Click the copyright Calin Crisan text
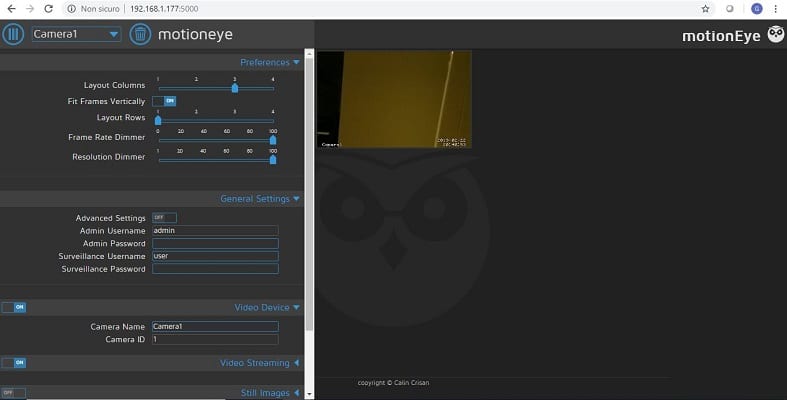Image resolution: width=787 pixels, height=400 pixels. point(394,382)
